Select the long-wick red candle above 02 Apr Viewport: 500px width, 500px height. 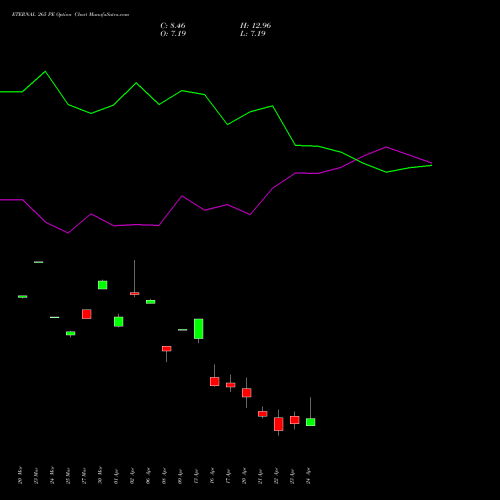[x=135, y=293]
